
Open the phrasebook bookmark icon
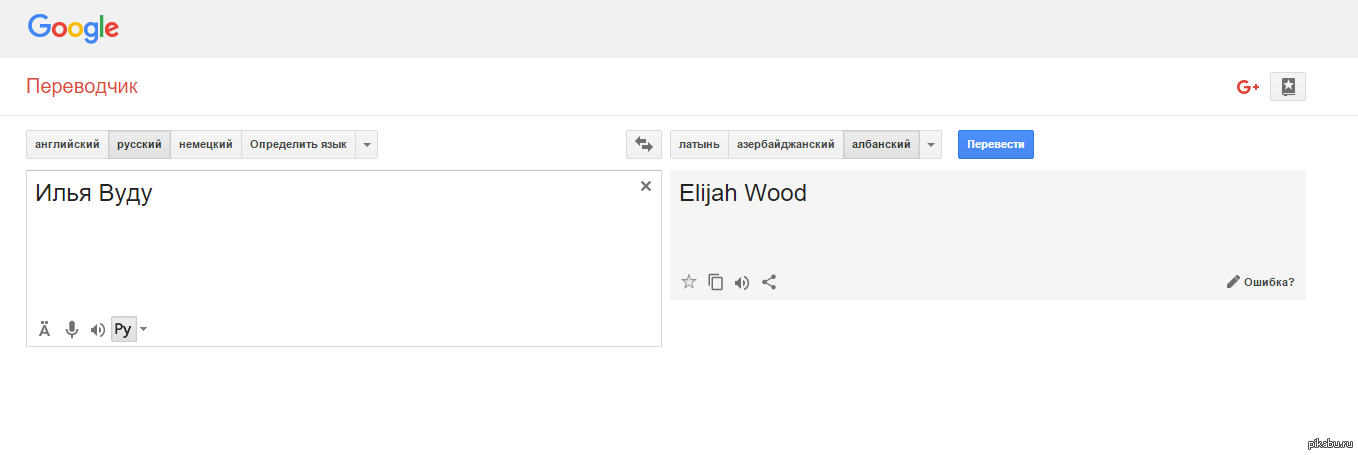tap(1288, 87)
